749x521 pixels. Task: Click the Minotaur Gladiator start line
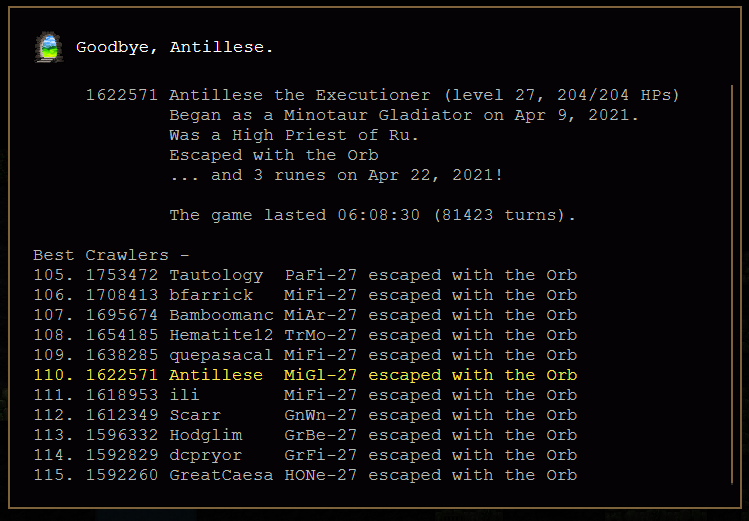click(x=404, y=115)
